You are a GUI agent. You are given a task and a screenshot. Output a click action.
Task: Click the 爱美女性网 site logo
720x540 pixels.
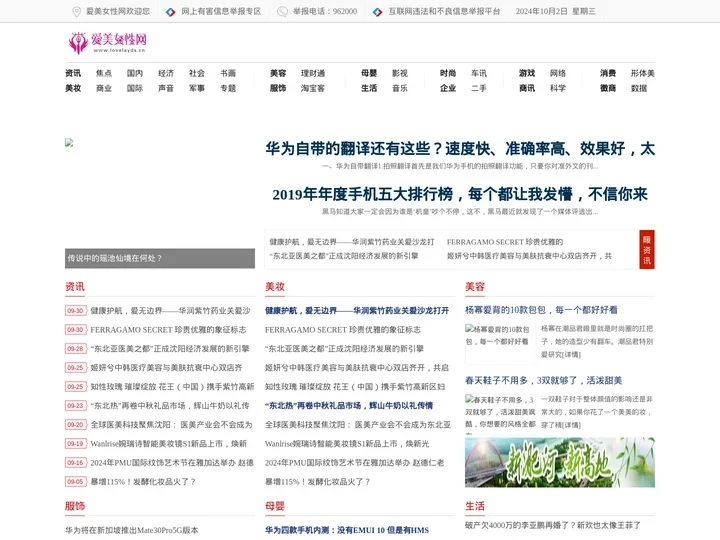(x=108, y=43)
